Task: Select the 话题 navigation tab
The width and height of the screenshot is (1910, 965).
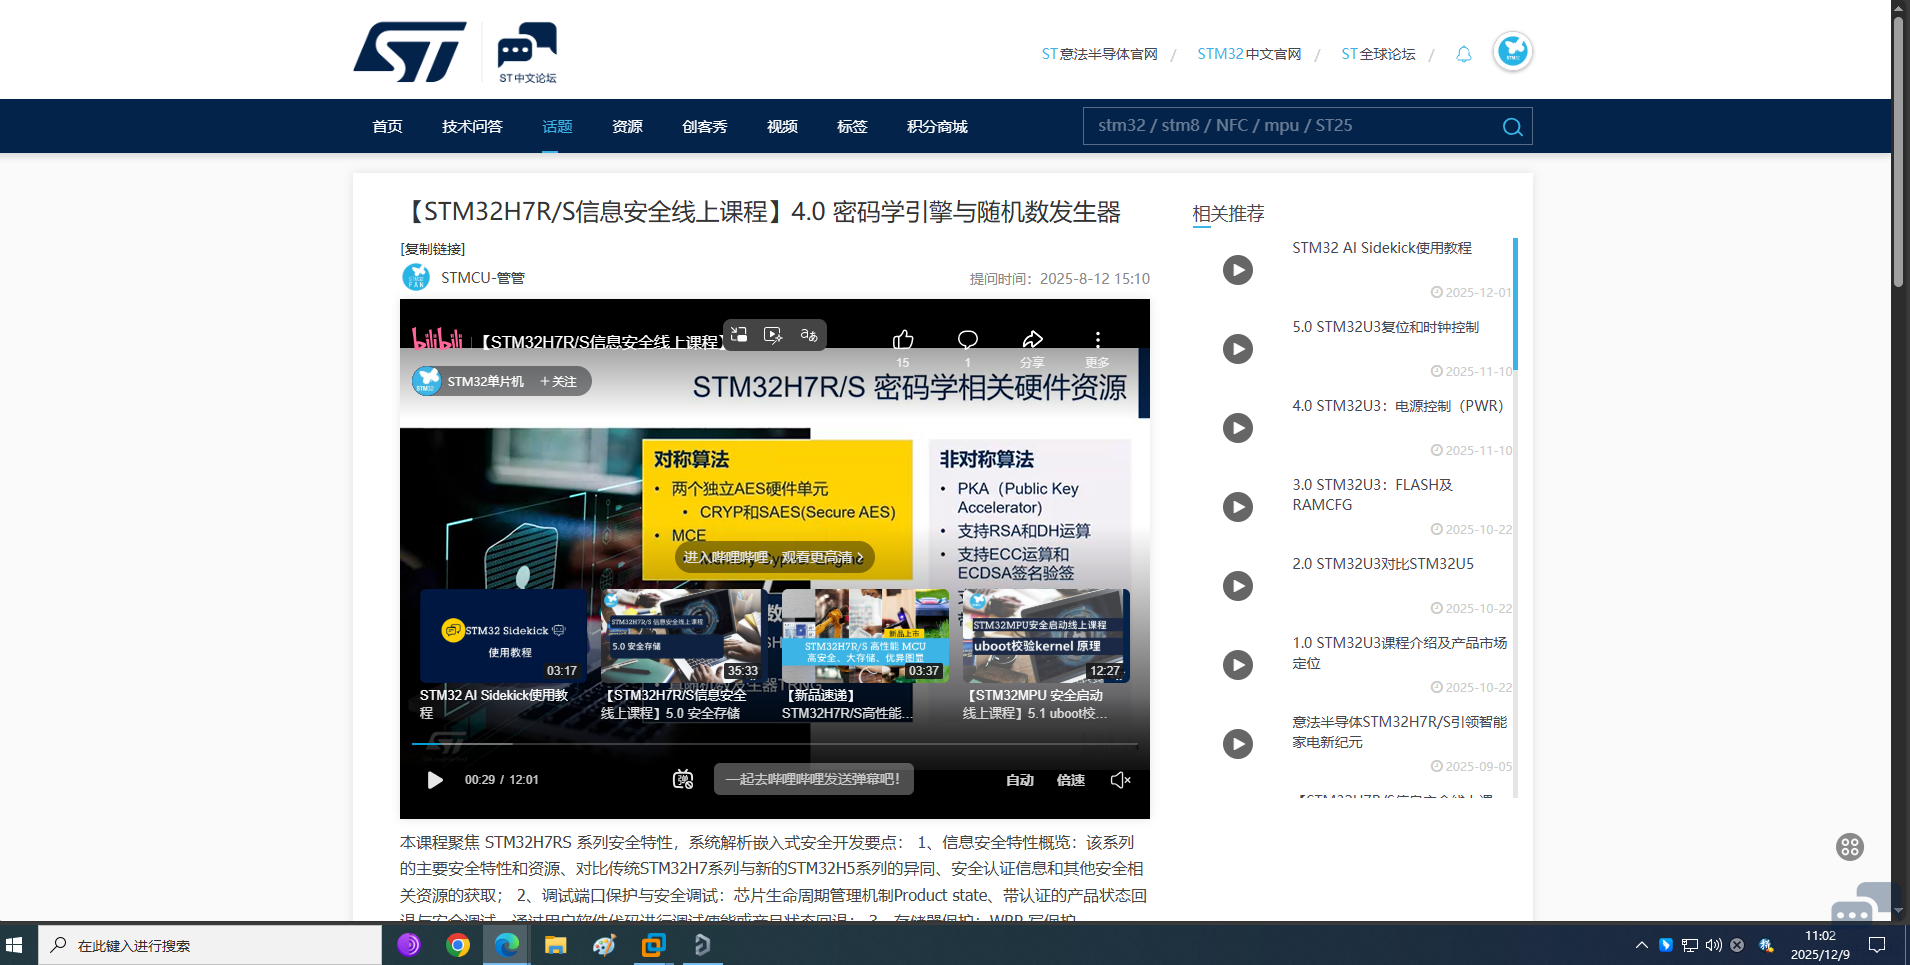Action: 557,127
